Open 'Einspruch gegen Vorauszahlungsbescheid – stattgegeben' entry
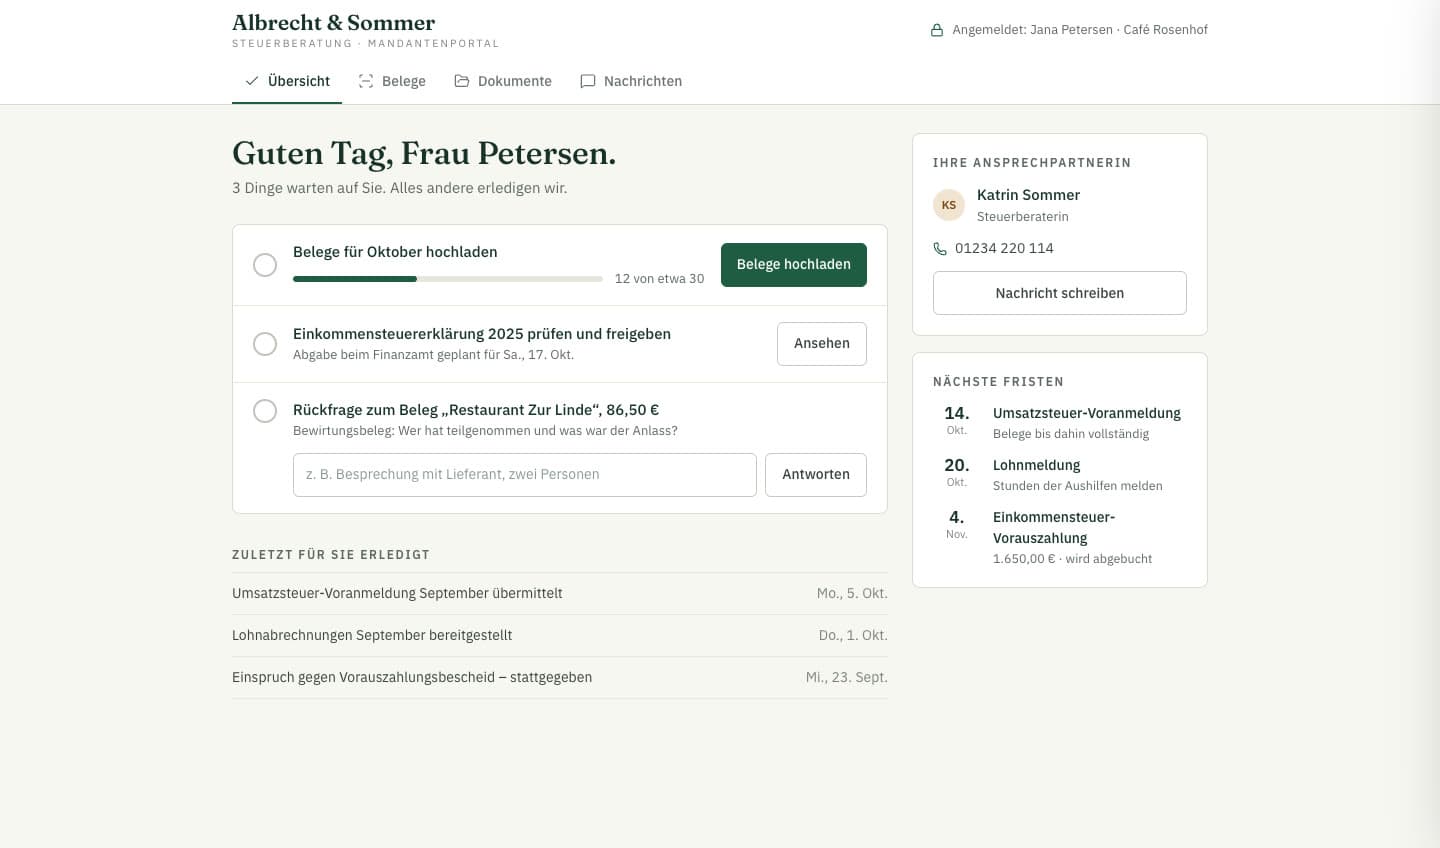The height and width of the screenshot is (848, 1440). [x=560, y=678]
